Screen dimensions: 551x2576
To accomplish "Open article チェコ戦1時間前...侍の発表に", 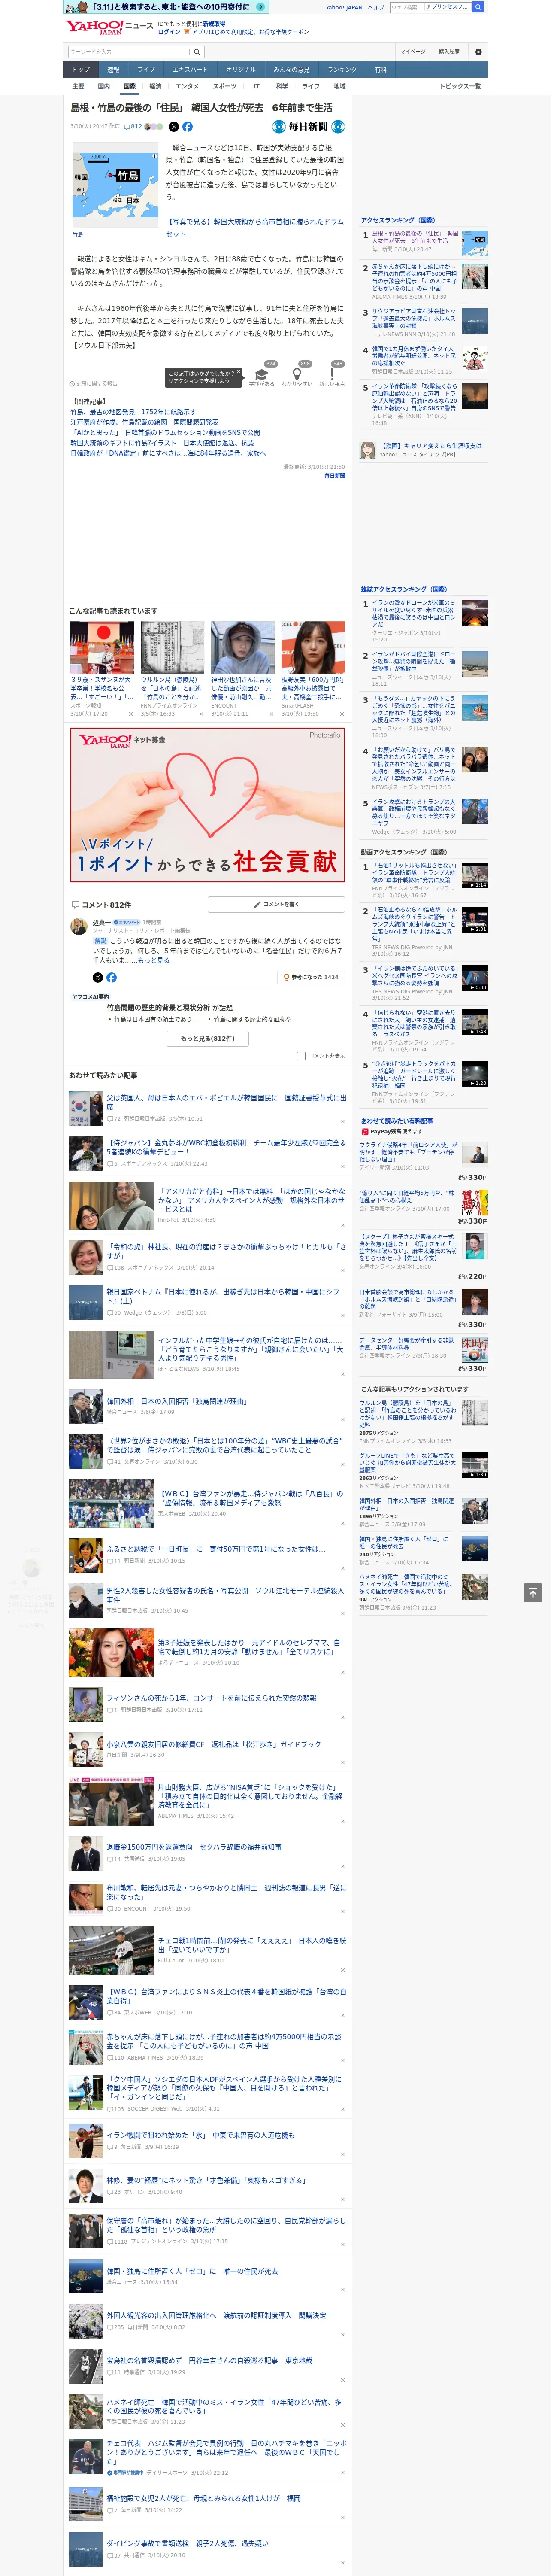I will [251, 1945].
